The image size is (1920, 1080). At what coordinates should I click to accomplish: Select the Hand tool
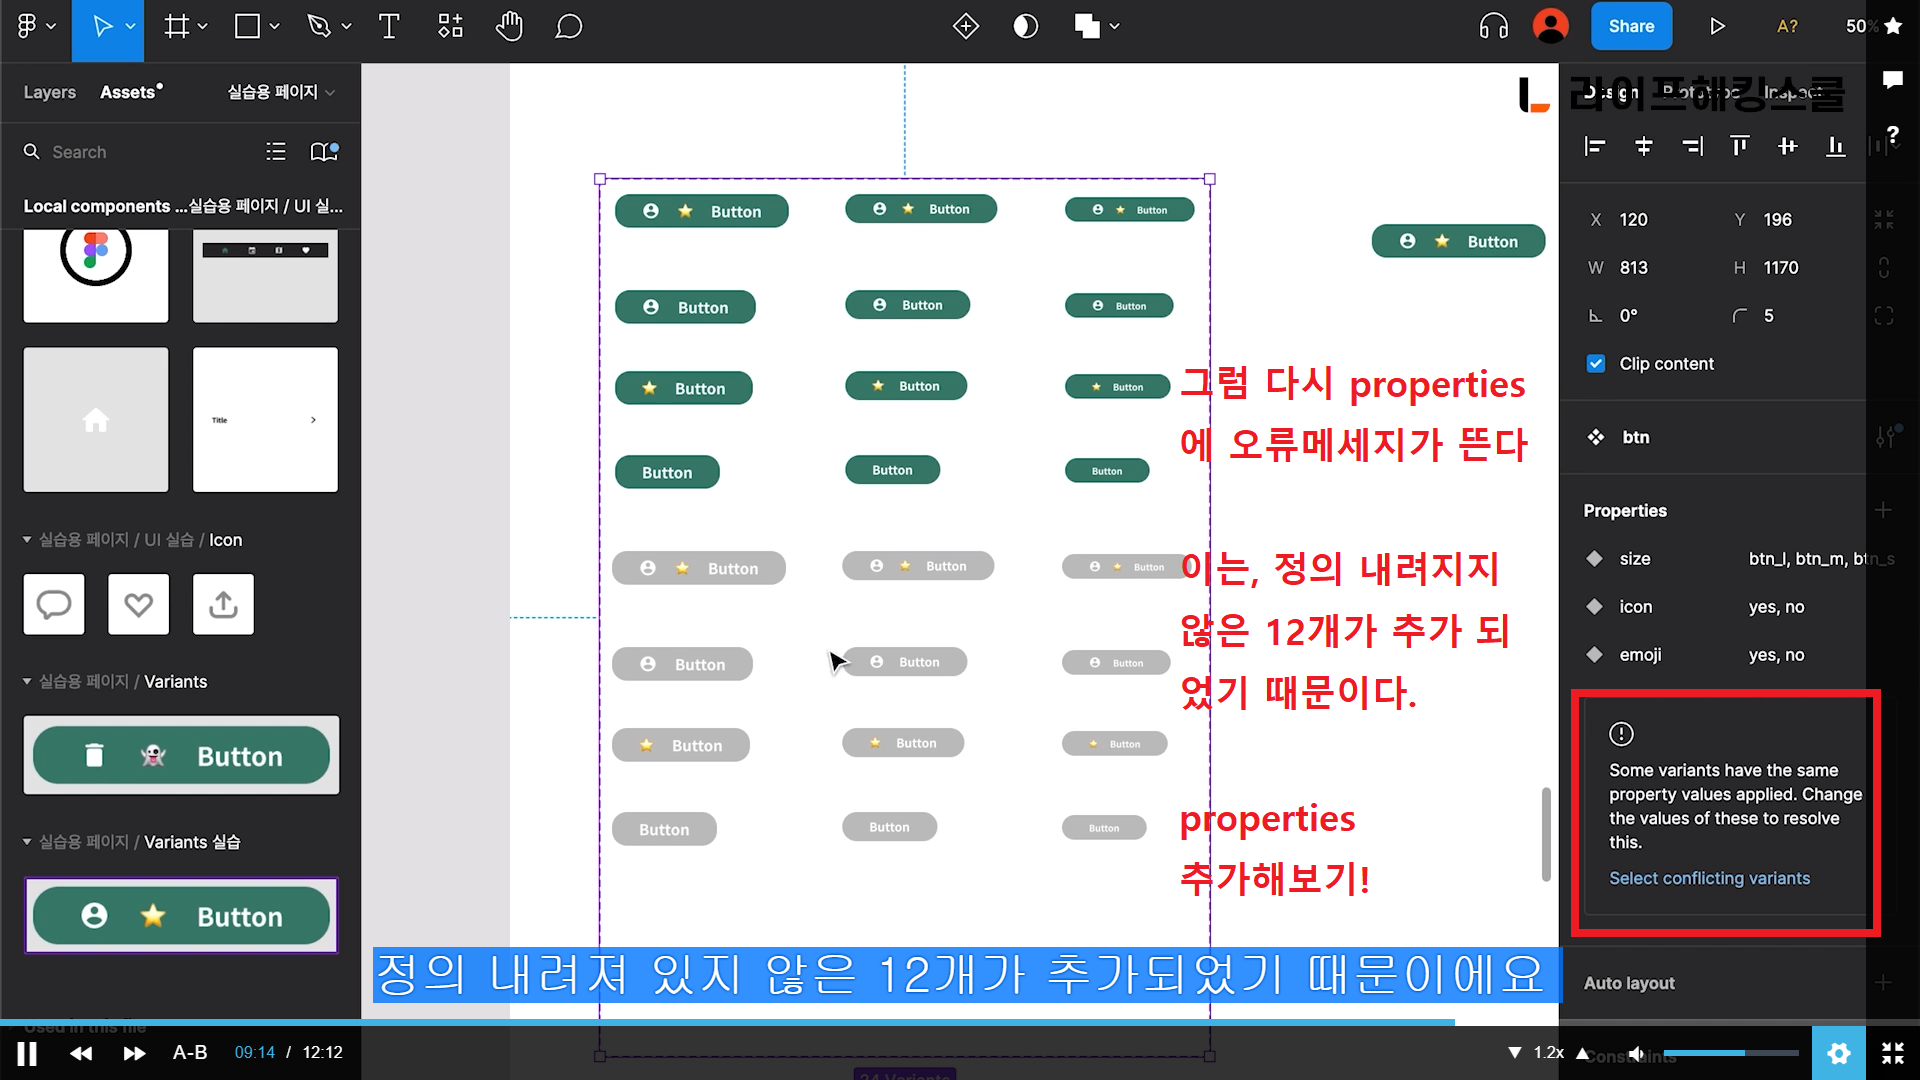click(509, 27)
